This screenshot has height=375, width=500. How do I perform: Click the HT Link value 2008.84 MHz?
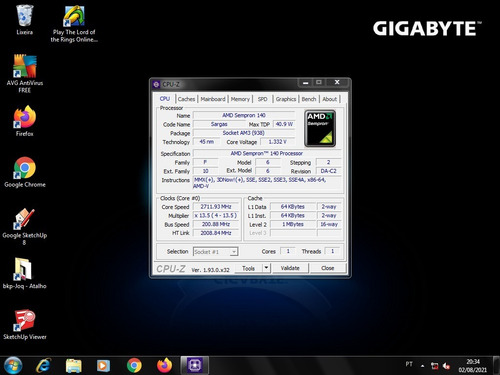click(216, 233)
